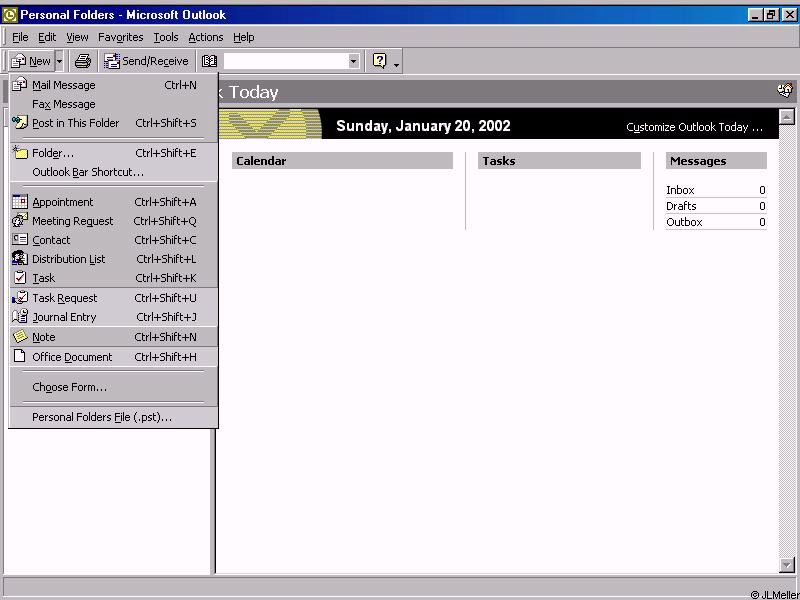This screenshot has width=800, height=600.
Task: Expand toolbar options arrow beside Help icon
Action: tap(397, 64)
